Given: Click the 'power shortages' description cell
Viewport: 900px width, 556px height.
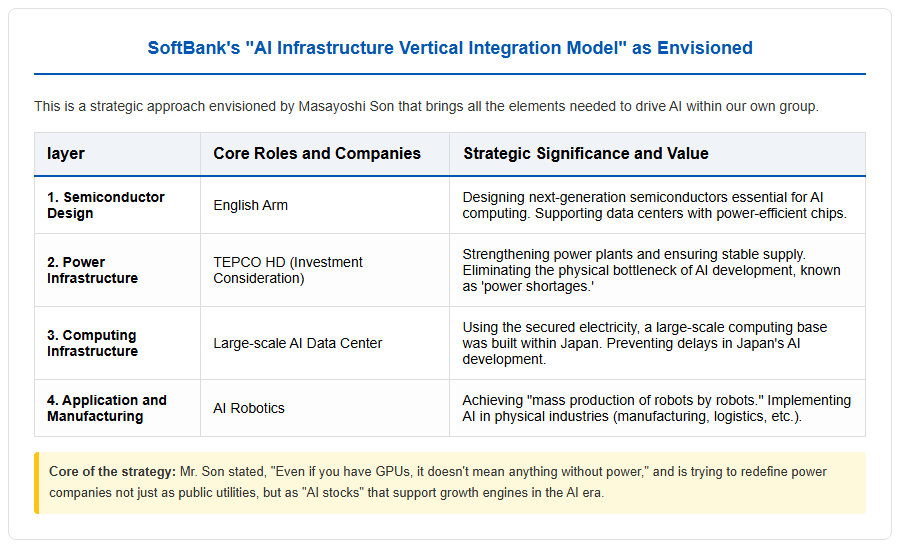Looking at the screenshot, I should [x=651, y=270].
